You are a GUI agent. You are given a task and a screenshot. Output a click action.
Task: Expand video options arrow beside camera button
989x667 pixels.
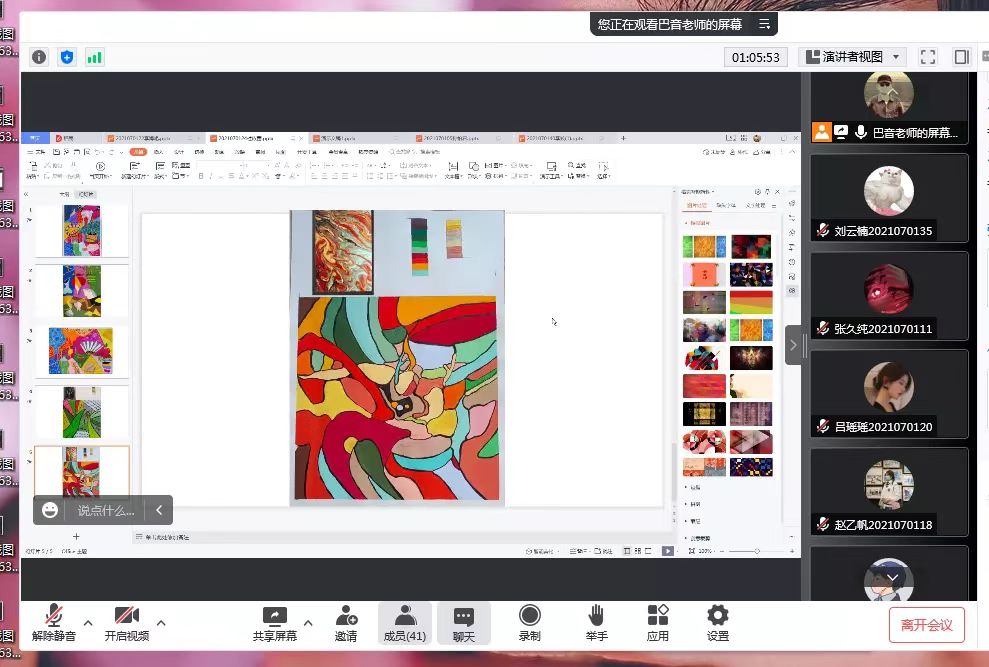(161, 623)
